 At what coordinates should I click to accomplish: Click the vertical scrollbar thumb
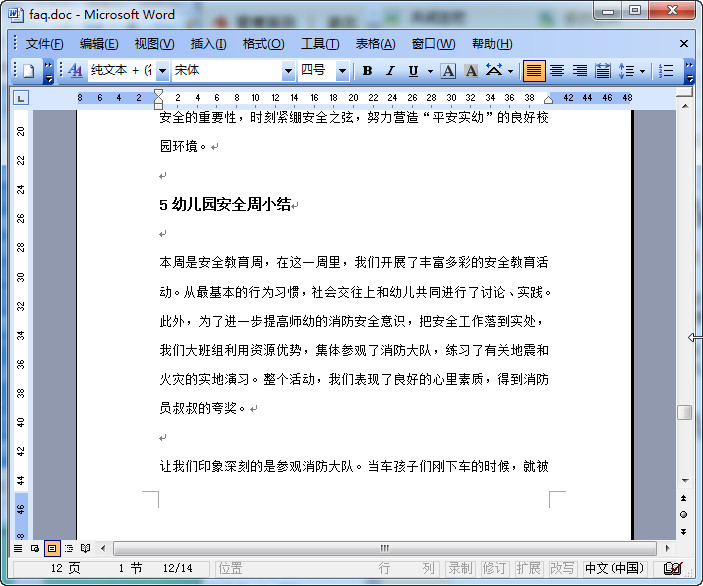pyautogui.click(x=685, y=412)
